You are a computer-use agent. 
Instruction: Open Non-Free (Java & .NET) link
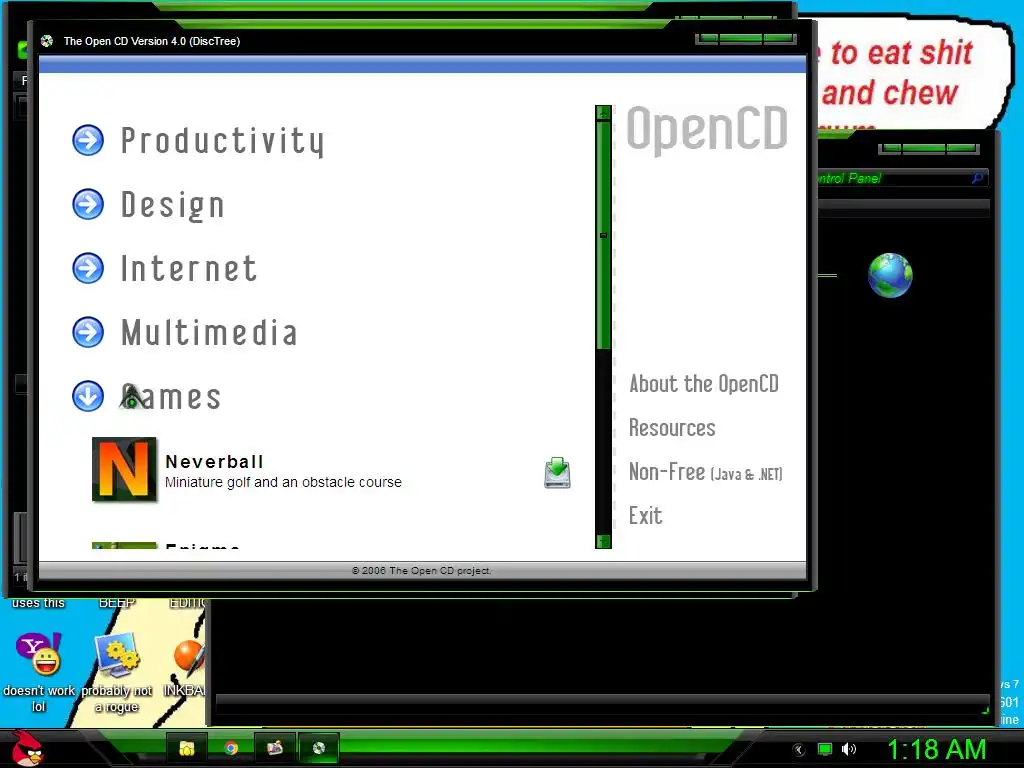pos(705,472)
